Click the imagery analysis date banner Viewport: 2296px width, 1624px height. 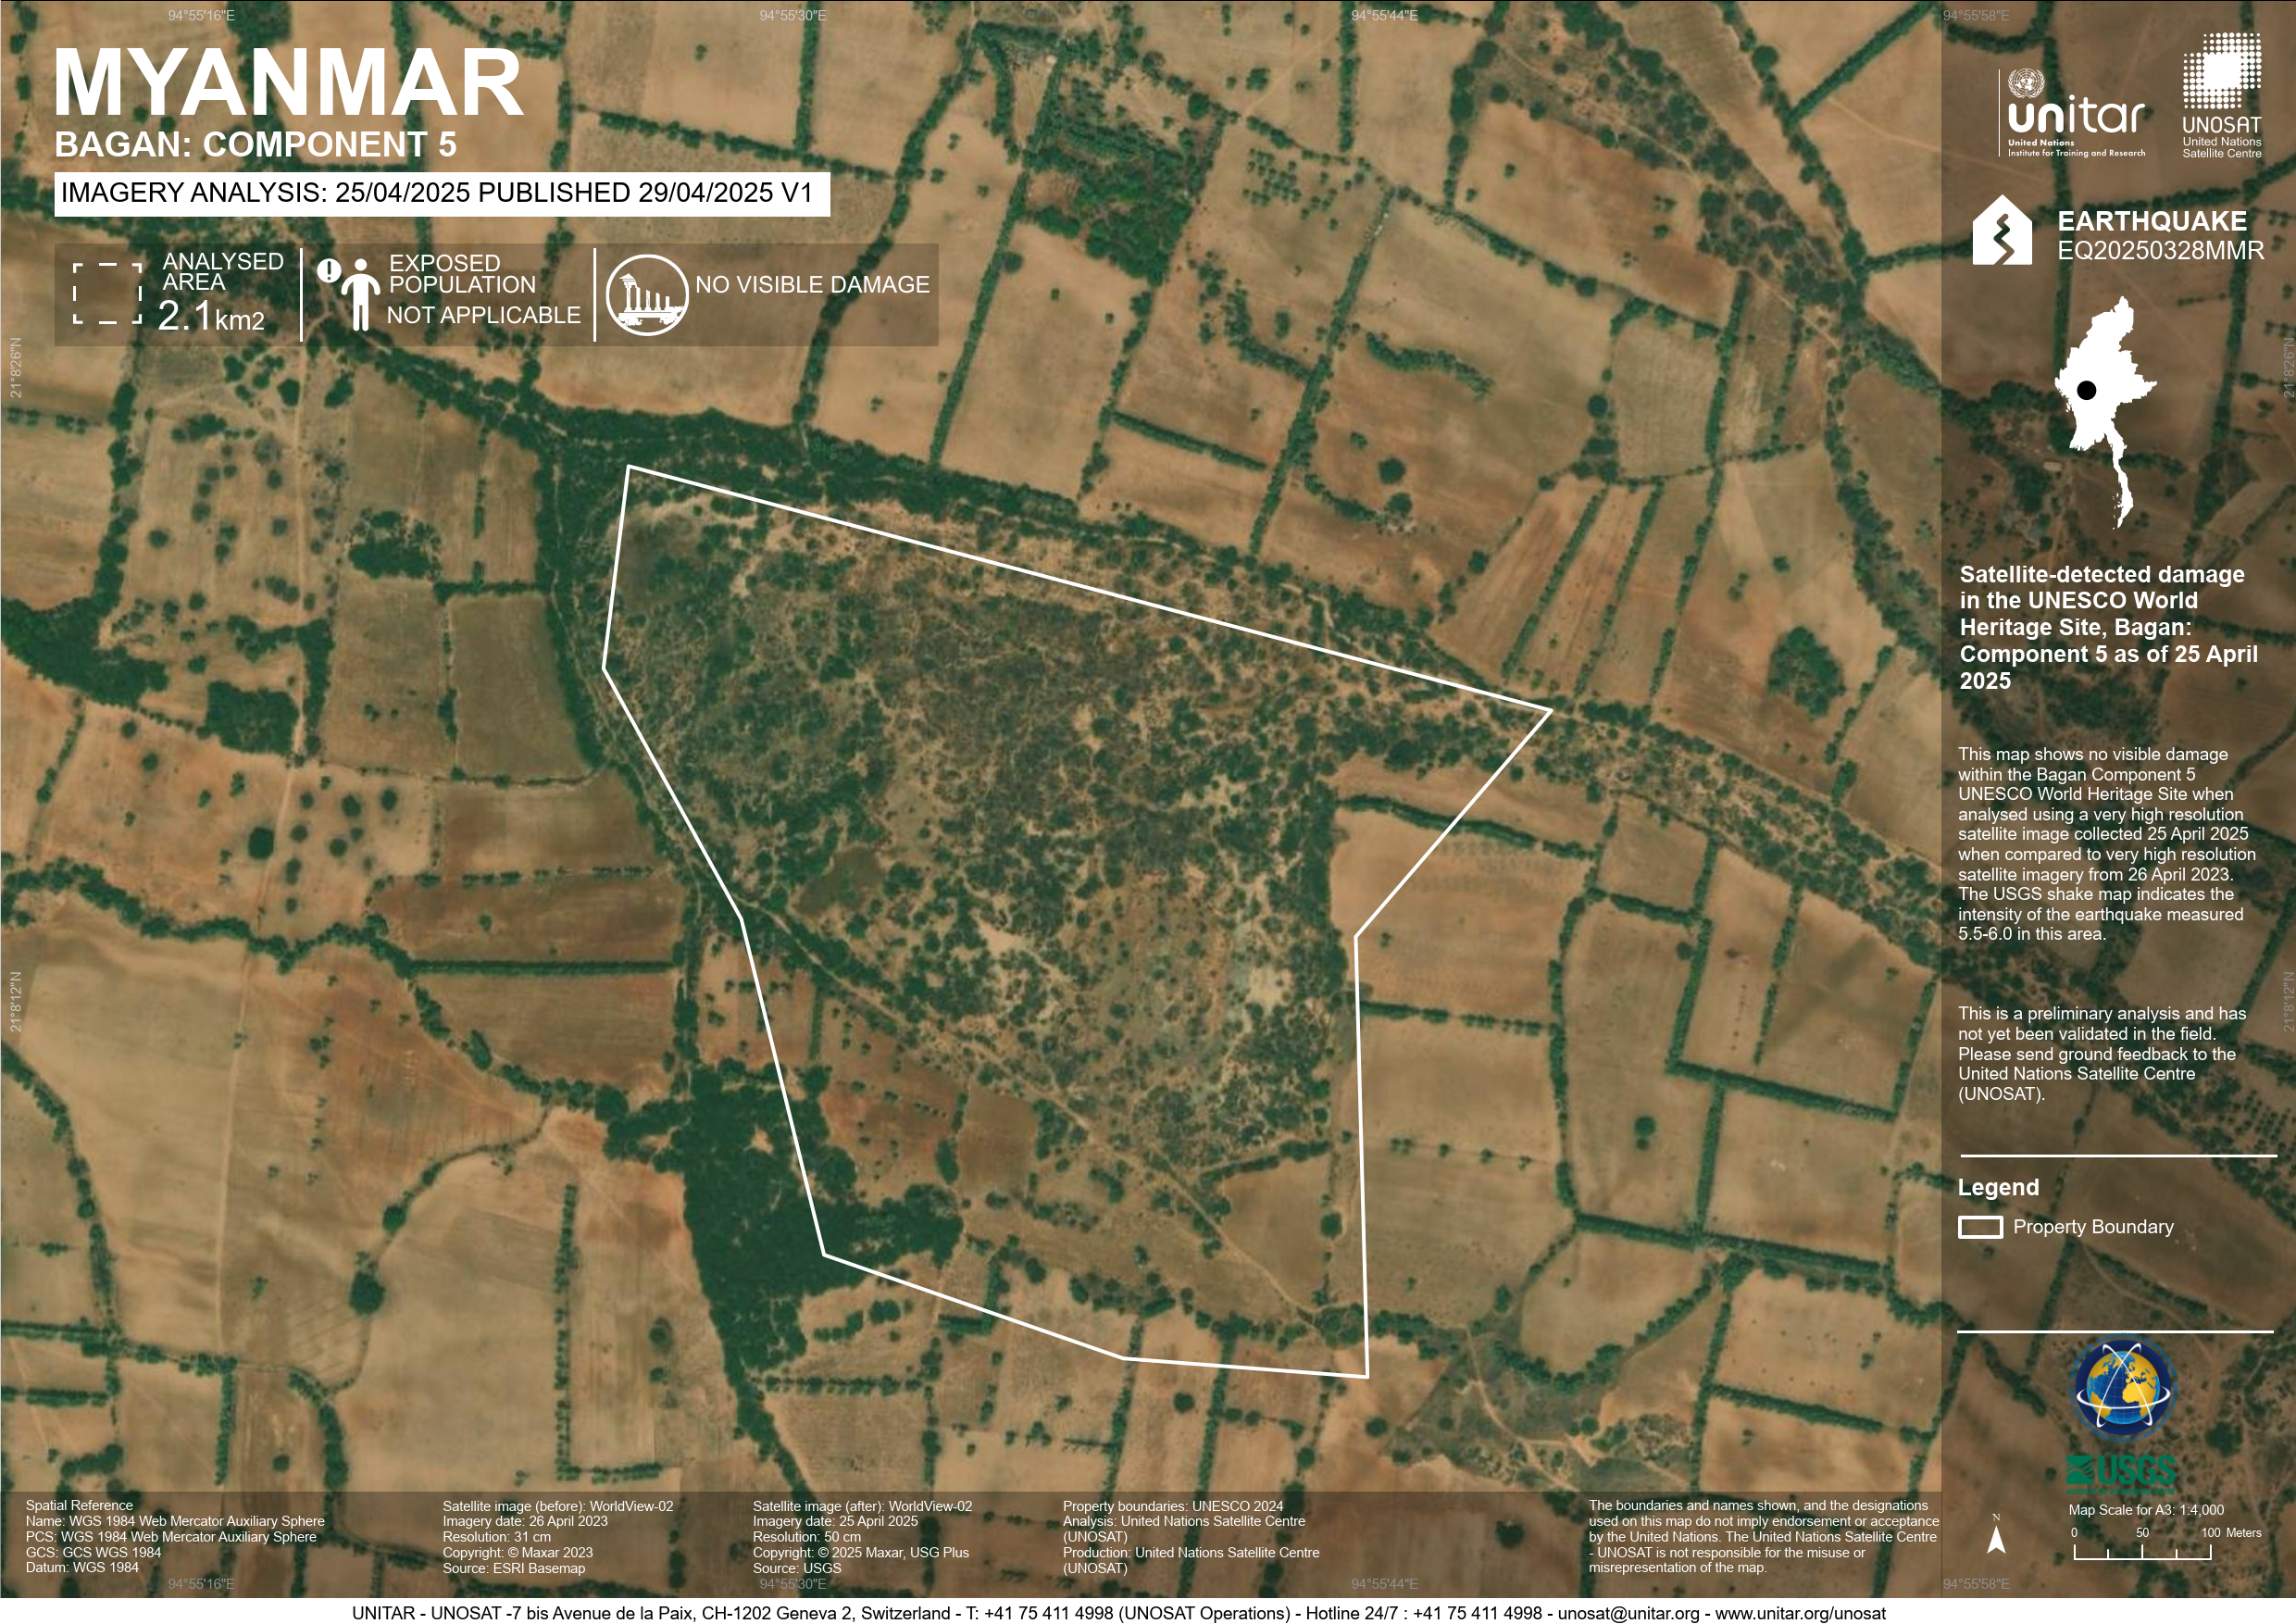441,193
